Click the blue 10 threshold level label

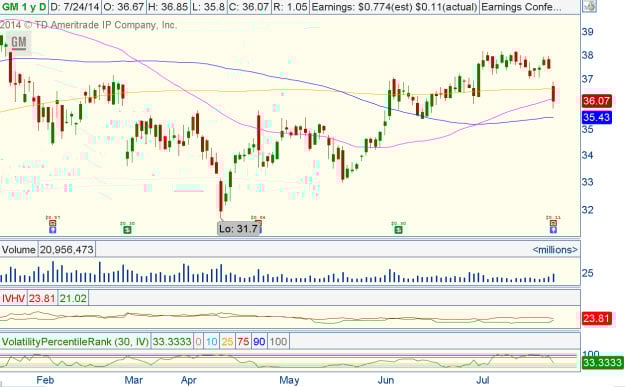pyautogui.click(x=212, y=342)
